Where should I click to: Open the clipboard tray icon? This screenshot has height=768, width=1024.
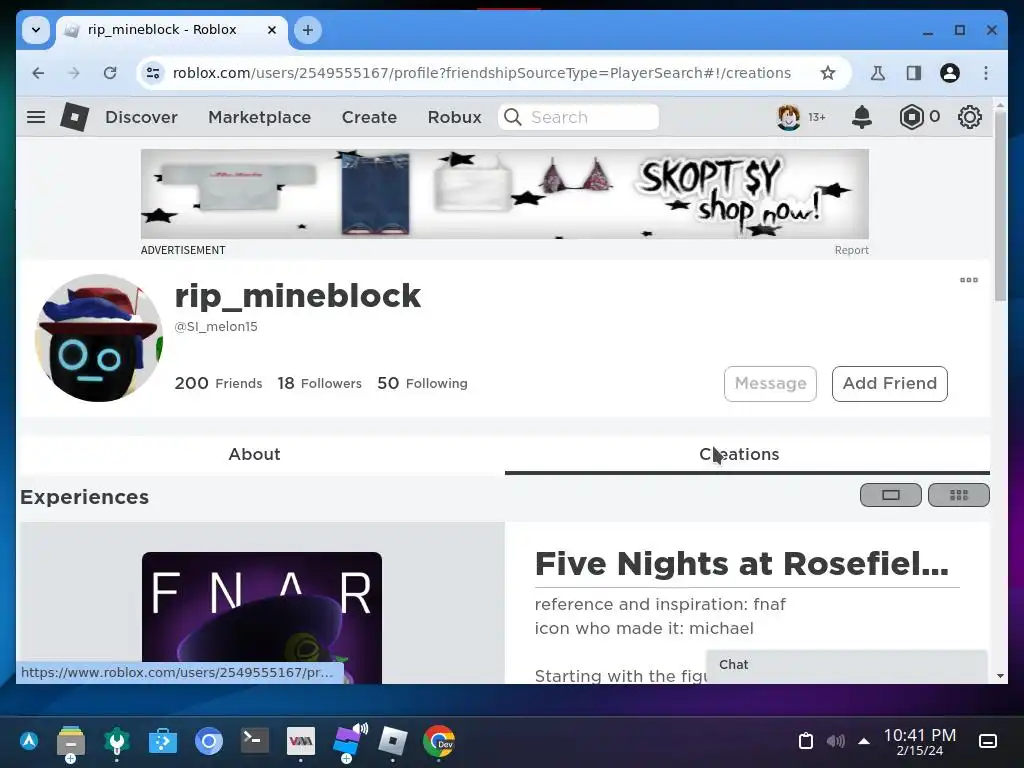tap(806, 741)
